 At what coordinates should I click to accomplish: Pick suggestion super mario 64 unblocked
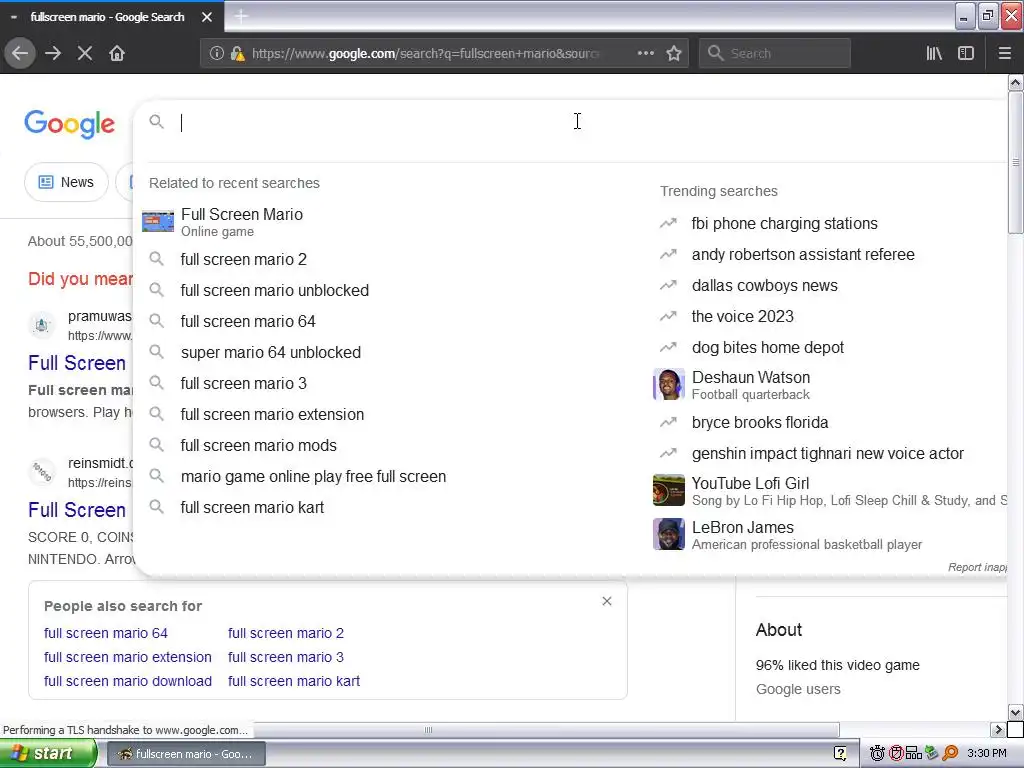tap(270, 352)
